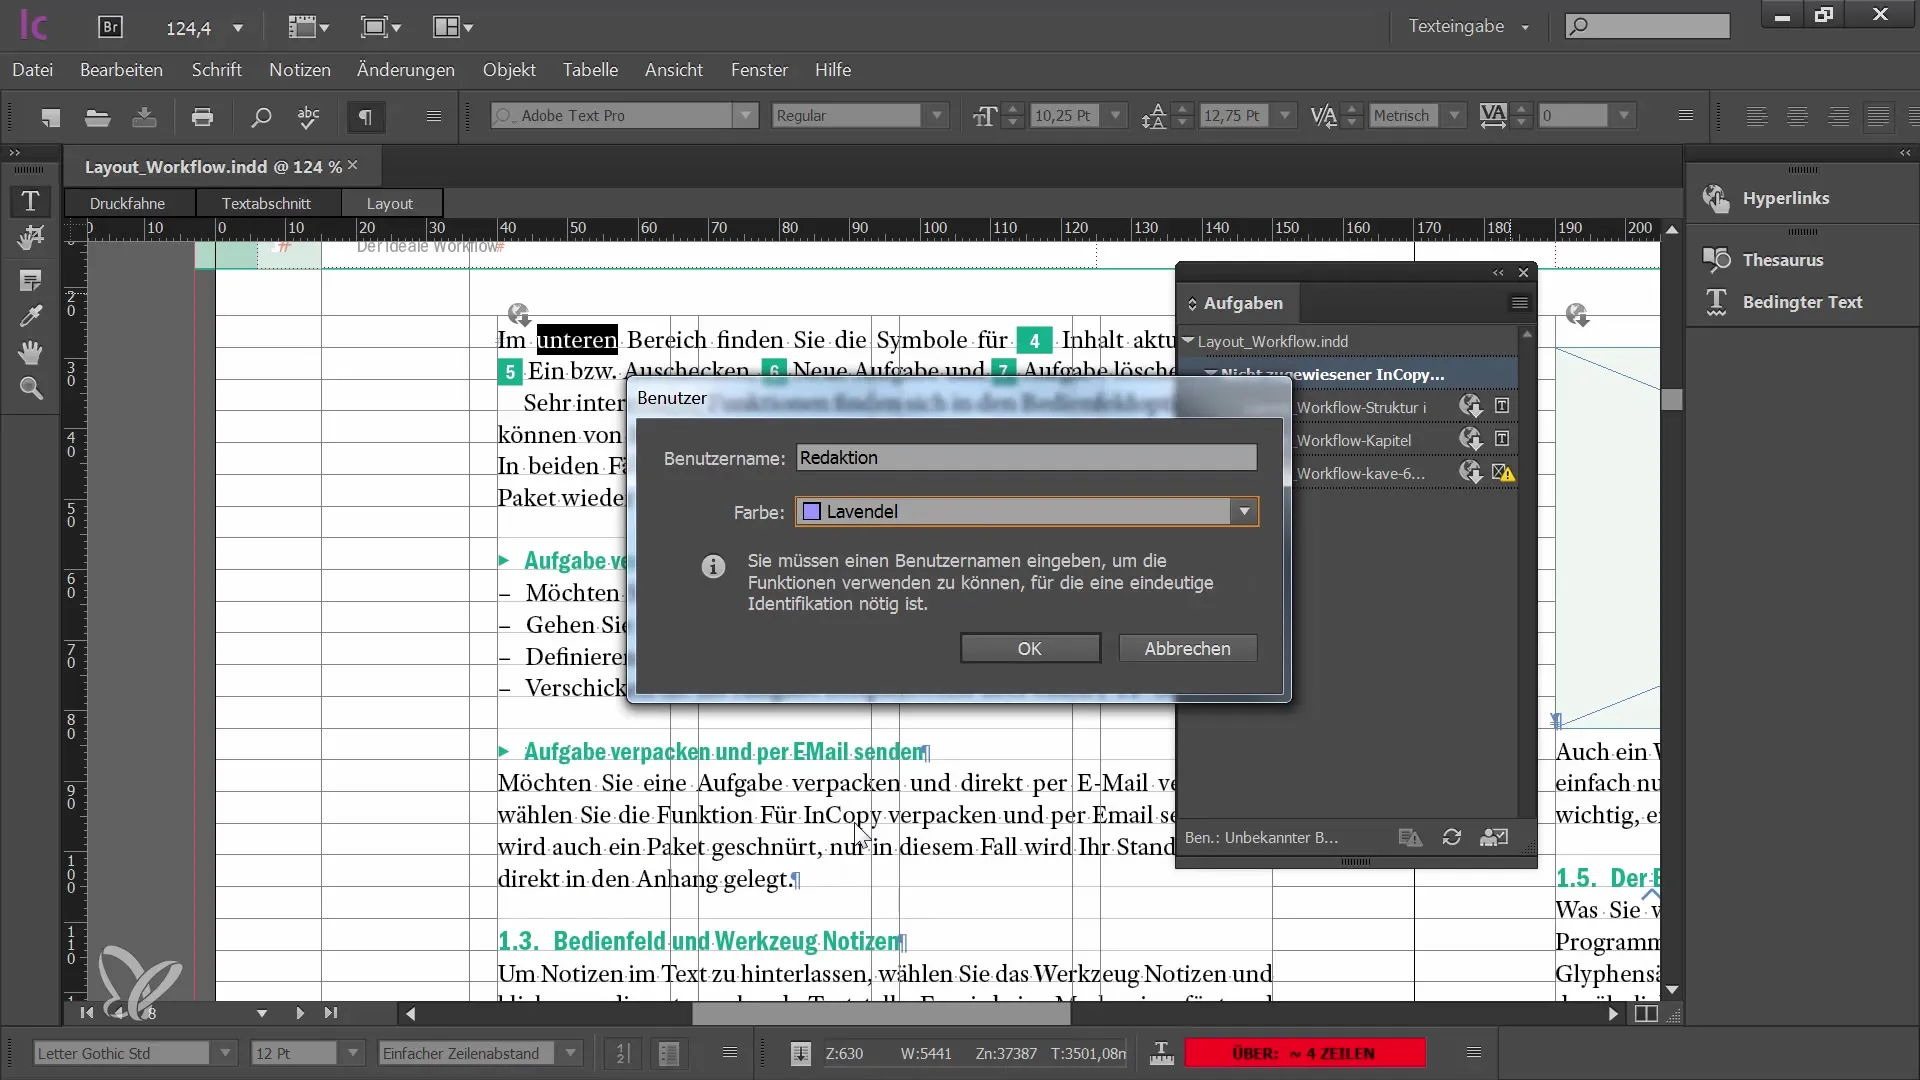The width and height of the screenshot is (1920, 1080).
Task: Click OK button in Benutzer dialog
Action: [x=1029, y=647]
